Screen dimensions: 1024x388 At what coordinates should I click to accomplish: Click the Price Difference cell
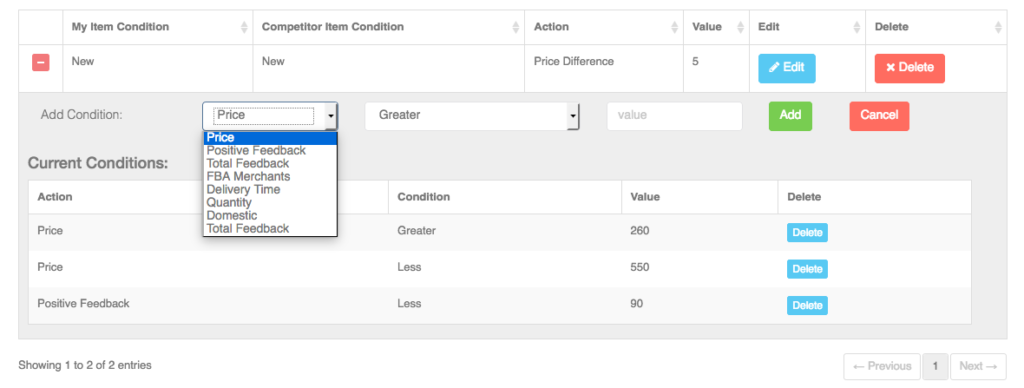(604, 68)
